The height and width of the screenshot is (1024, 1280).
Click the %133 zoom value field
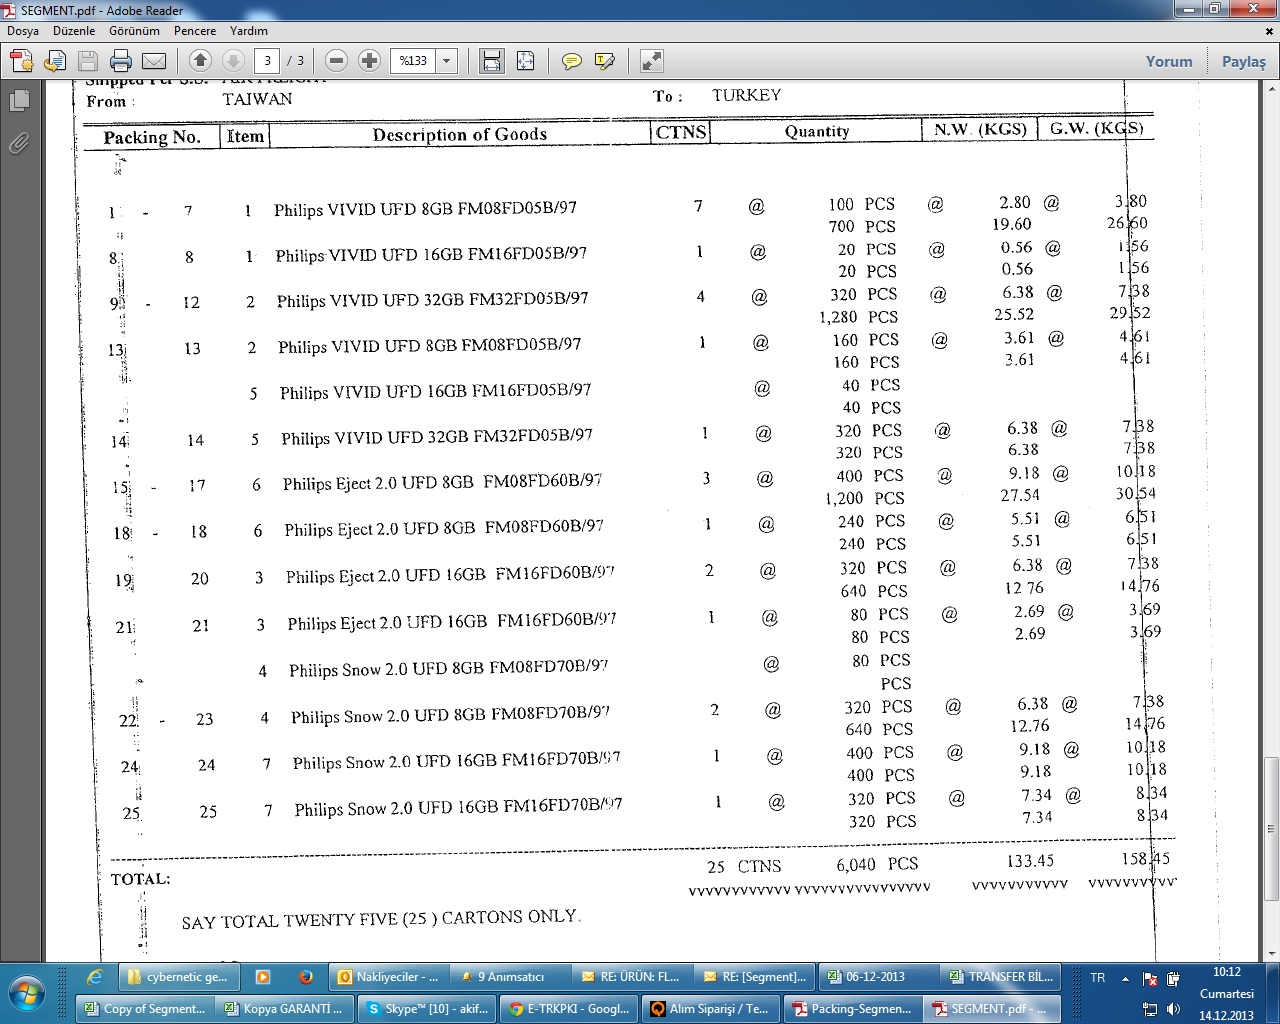click(413, 61)
